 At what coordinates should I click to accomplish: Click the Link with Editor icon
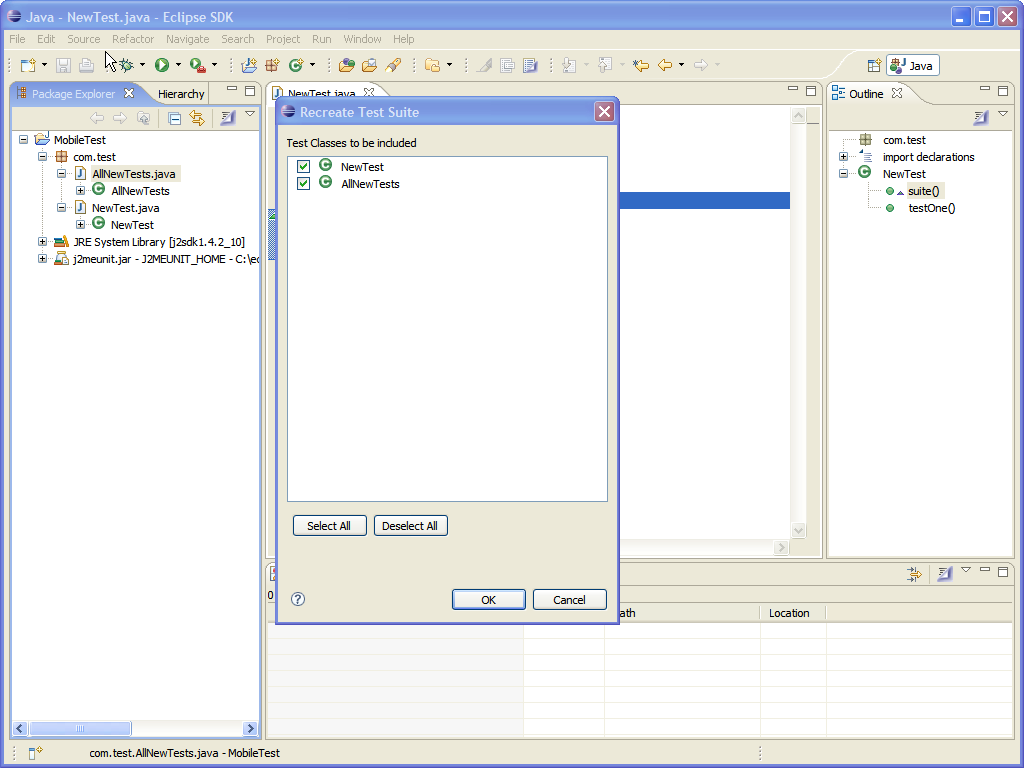pyautogui.click(x=197, y=118)
